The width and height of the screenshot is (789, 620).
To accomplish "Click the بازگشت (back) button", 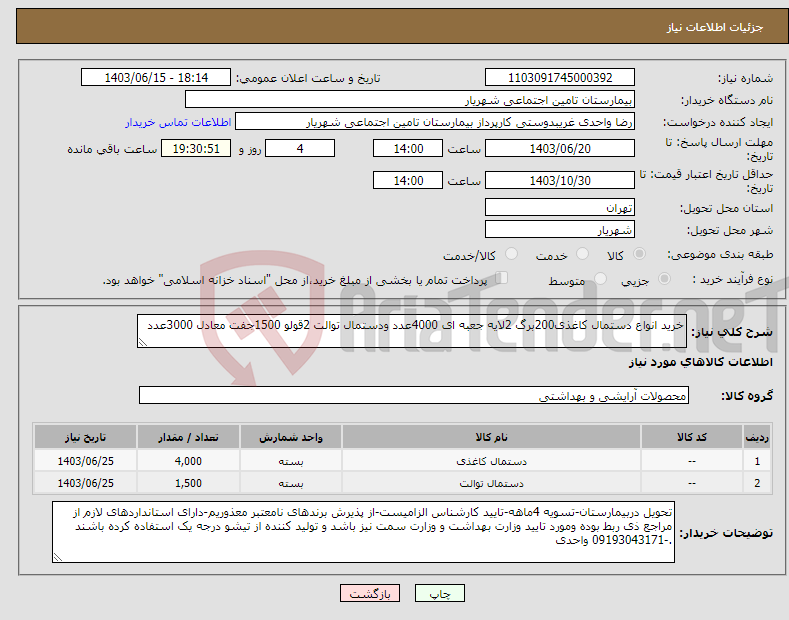I will (x=370, y=593).
